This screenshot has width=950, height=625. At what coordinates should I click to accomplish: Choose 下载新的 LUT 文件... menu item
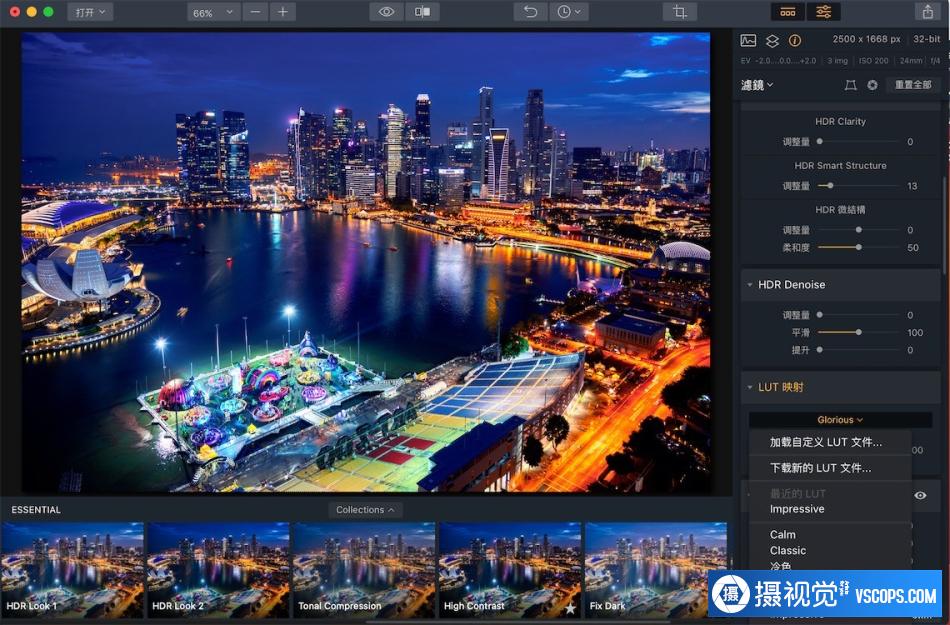pyautogui.click(x=820, y=468)
